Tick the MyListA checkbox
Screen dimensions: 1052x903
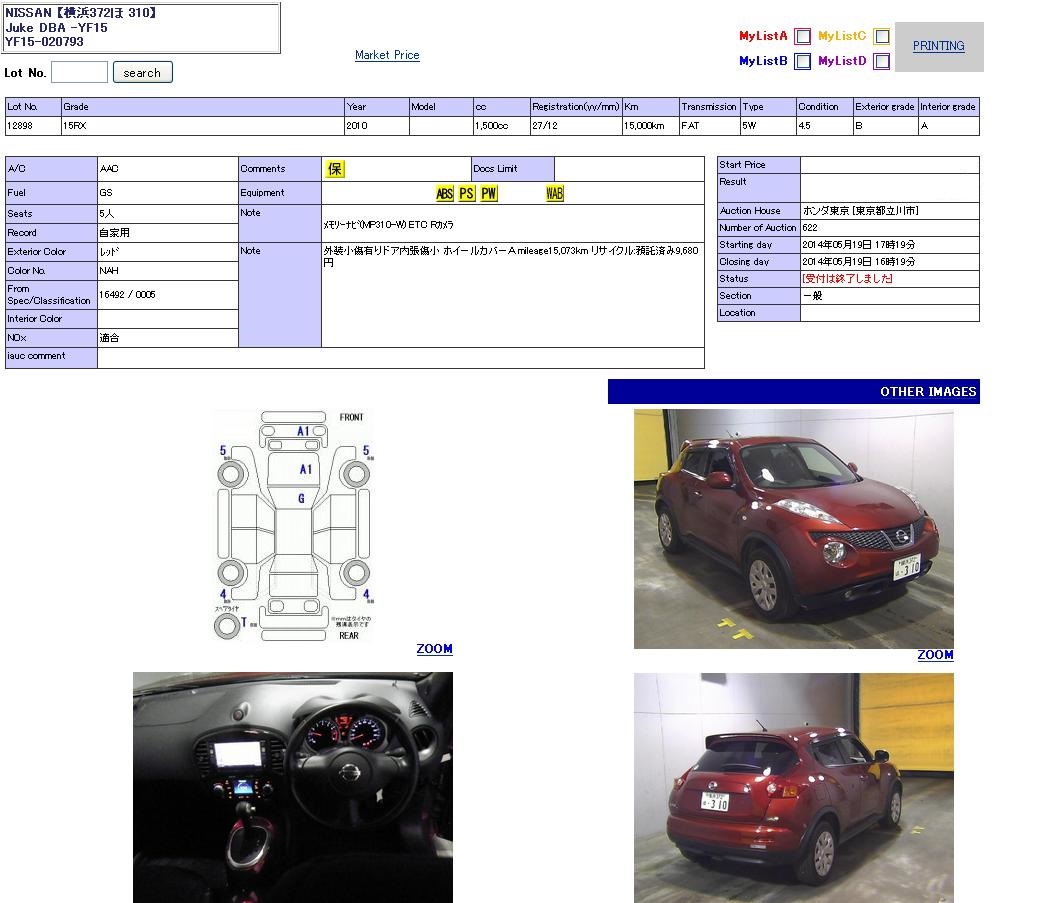803,36
